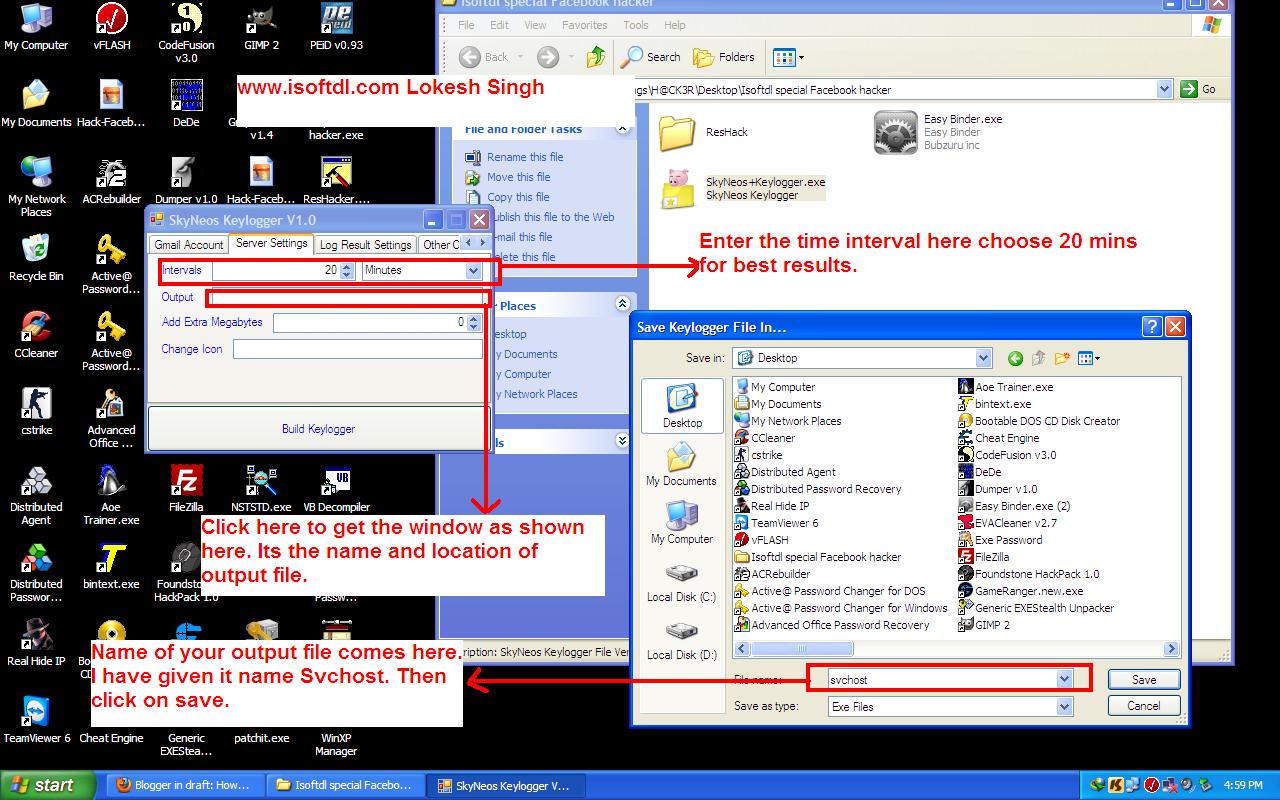Open the Views dropdown in Explorer toolbar
The width and height of the screenshot is (1280, 800).
[x=788, y=57]
